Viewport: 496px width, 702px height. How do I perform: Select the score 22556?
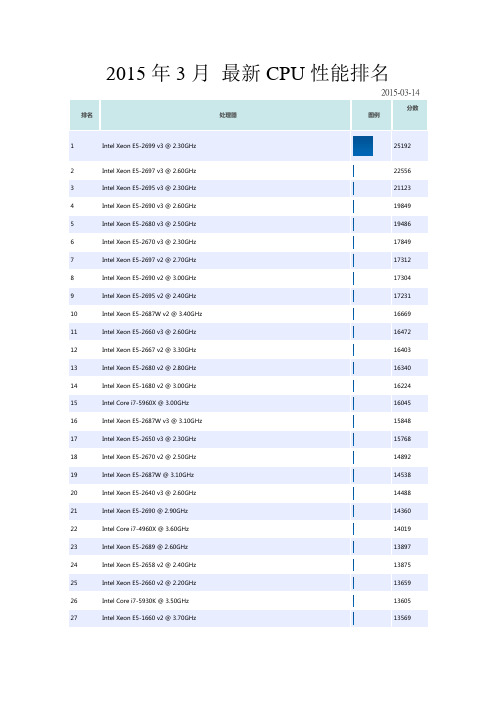click(402, 171)
